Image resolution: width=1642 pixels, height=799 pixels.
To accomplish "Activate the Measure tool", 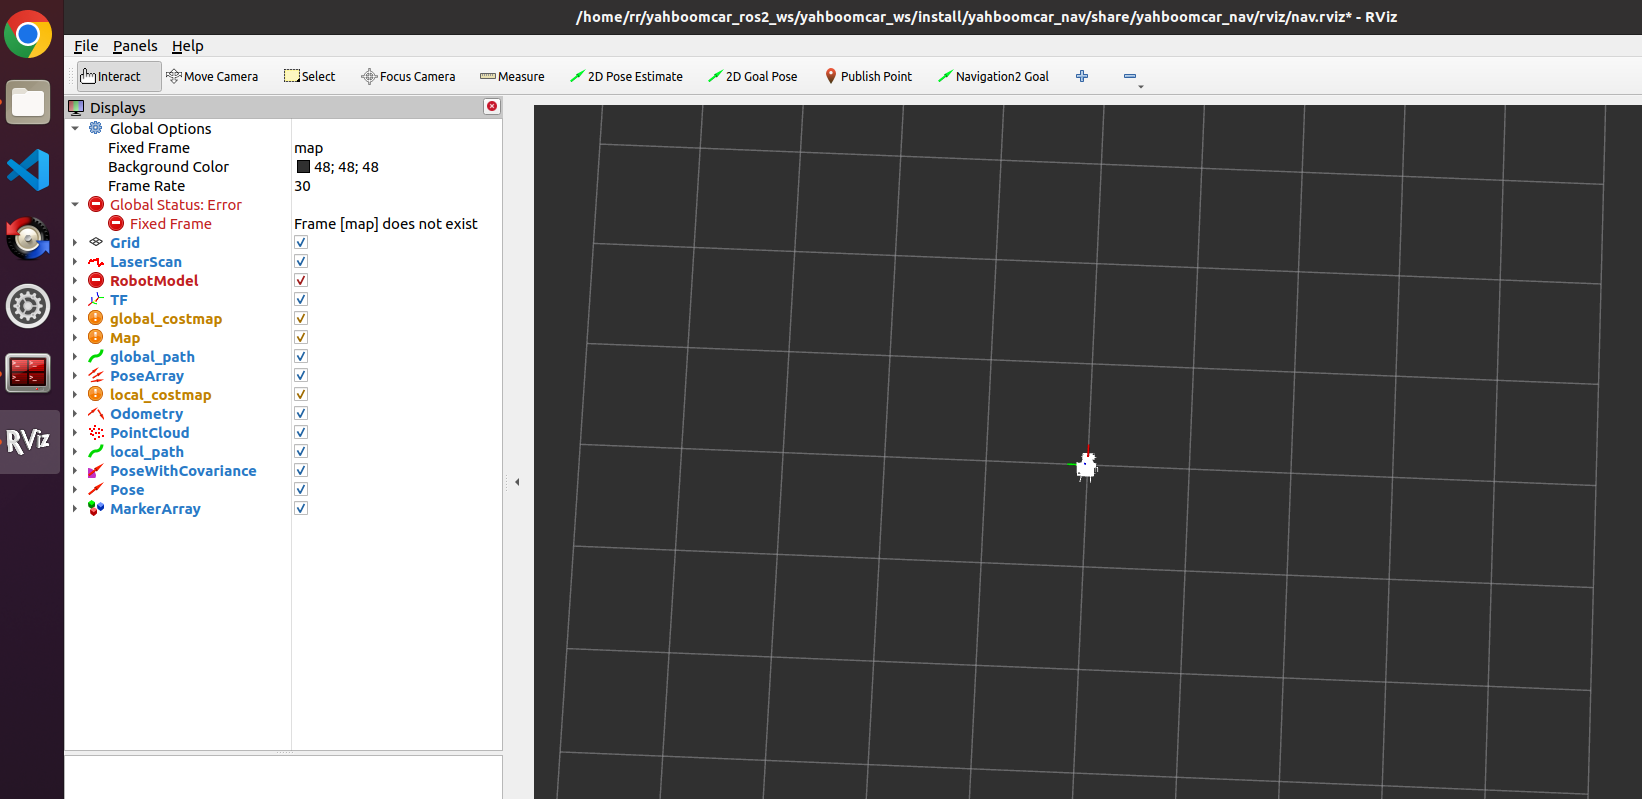I will [512, 77].
